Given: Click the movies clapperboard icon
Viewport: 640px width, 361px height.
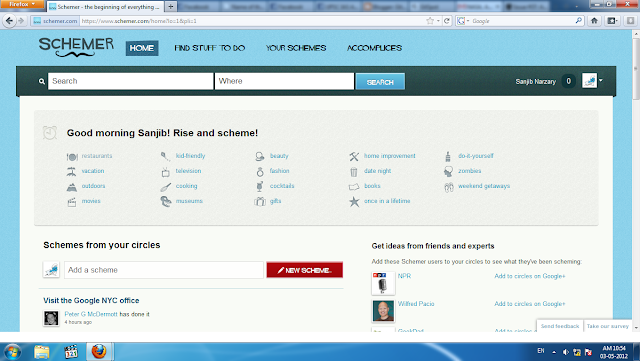Looking at the screenshot, I should [x=71, y=202].
